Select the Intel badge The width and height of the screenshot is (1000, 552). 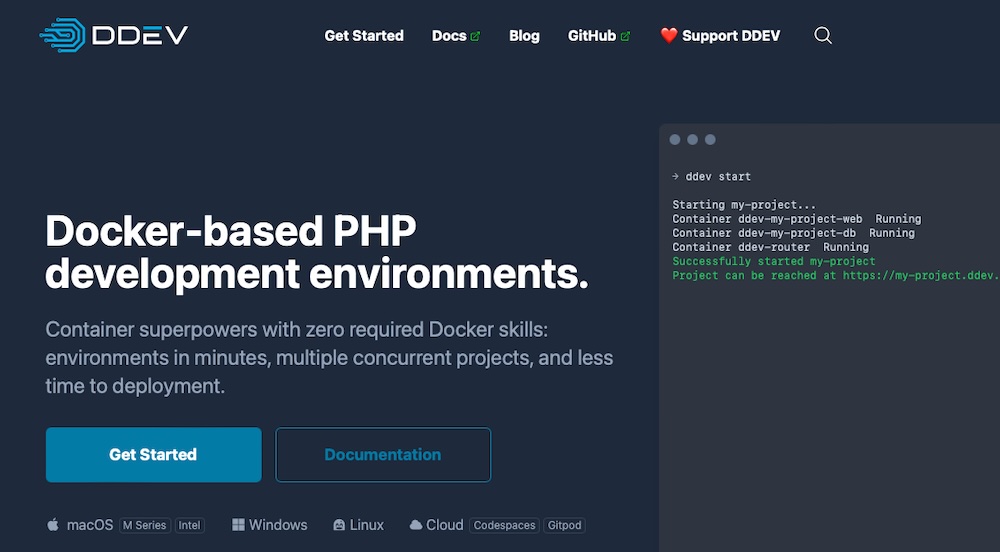(189, 525)
